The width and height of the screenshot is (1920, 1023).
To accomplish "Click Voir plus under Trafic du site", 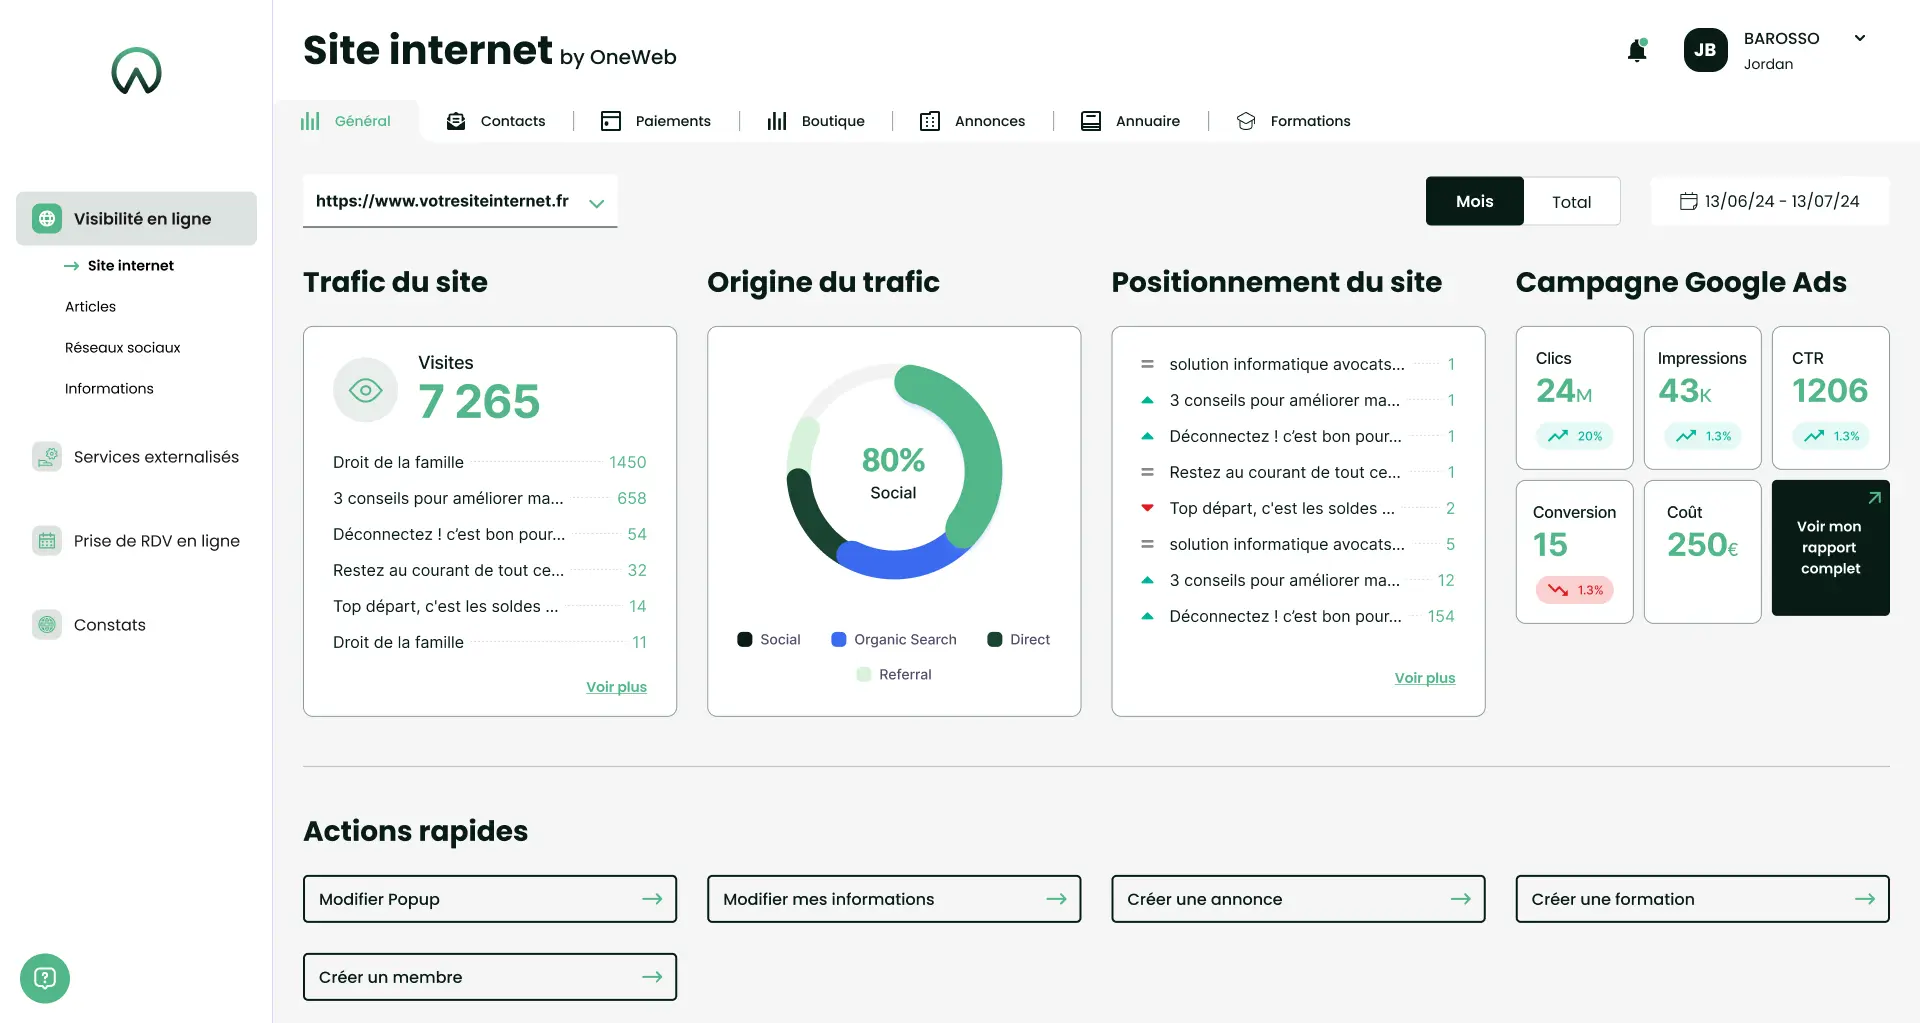I will tap(616, 687).
